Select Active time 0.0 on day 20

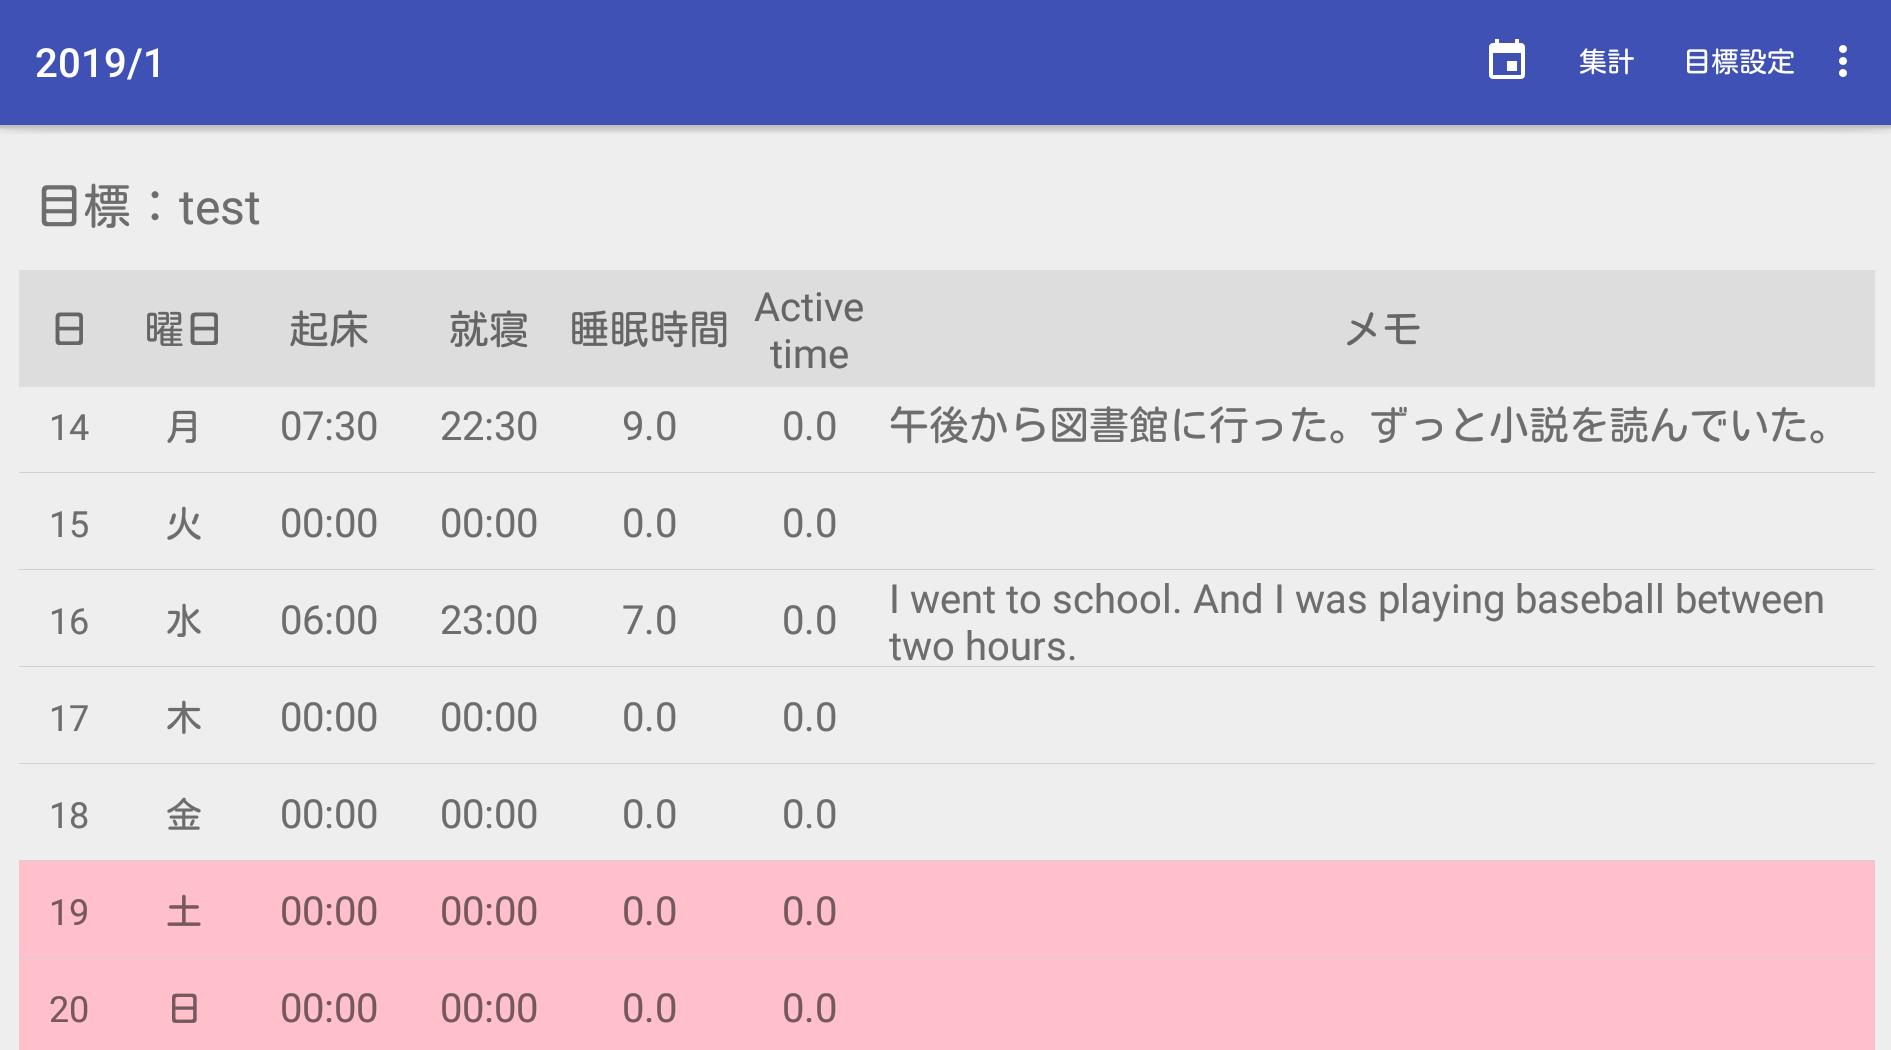(x=810, y=1009)
